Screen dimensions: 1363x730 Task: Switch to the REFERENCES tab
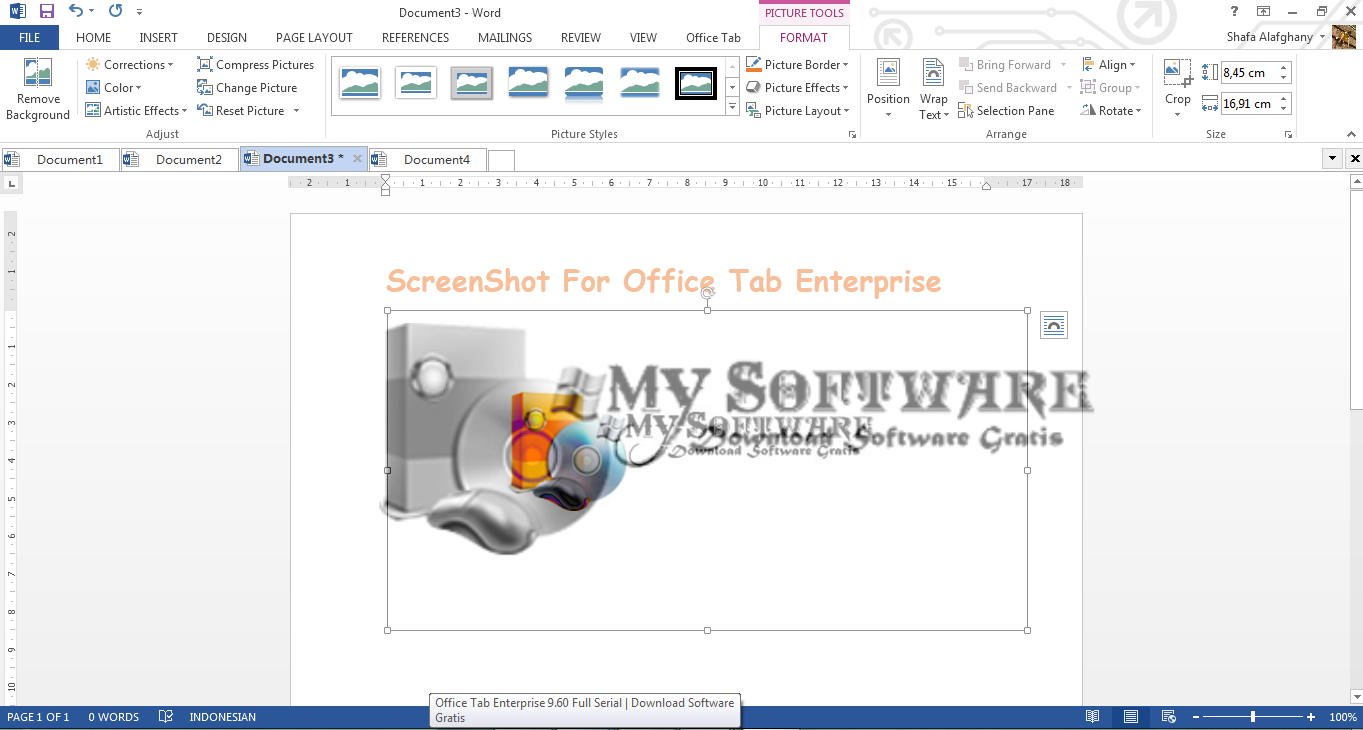(415, 38)
